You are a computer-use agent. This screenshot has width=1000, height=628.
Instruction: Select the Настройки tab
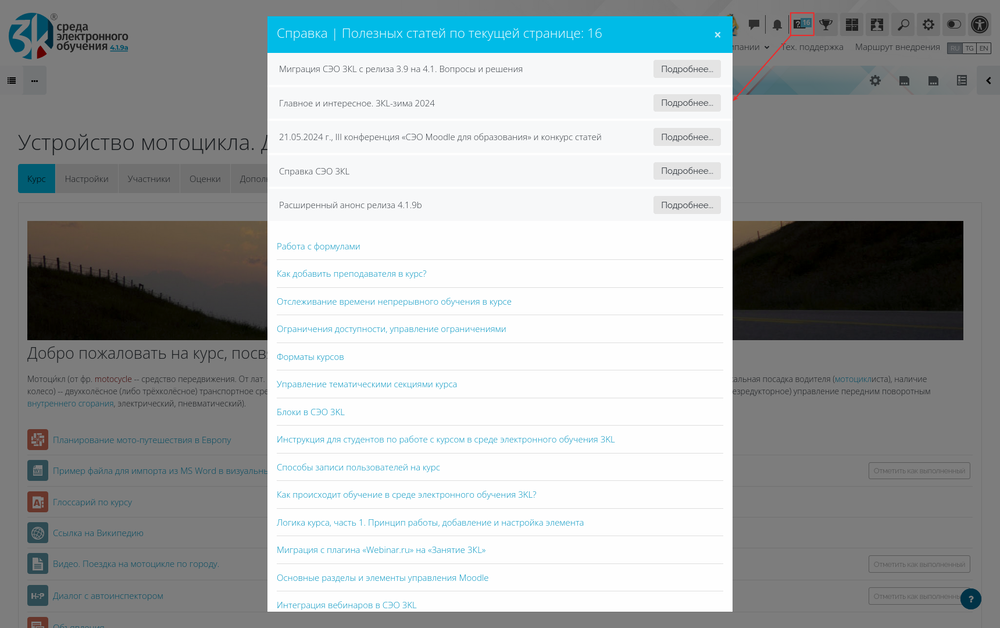[86, 179]
